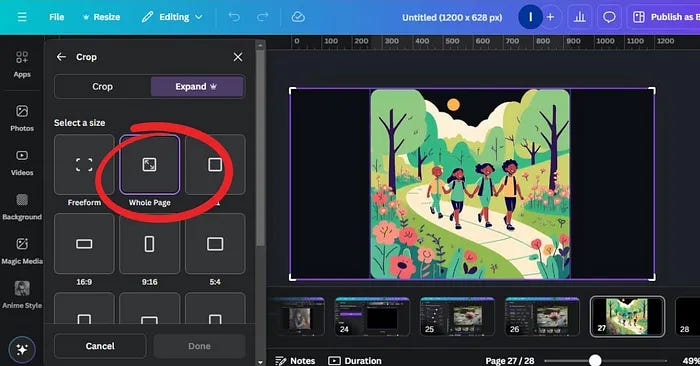Click scrollbar down arrow in panel
Viewport: 700px width, 366px height.
260,362
